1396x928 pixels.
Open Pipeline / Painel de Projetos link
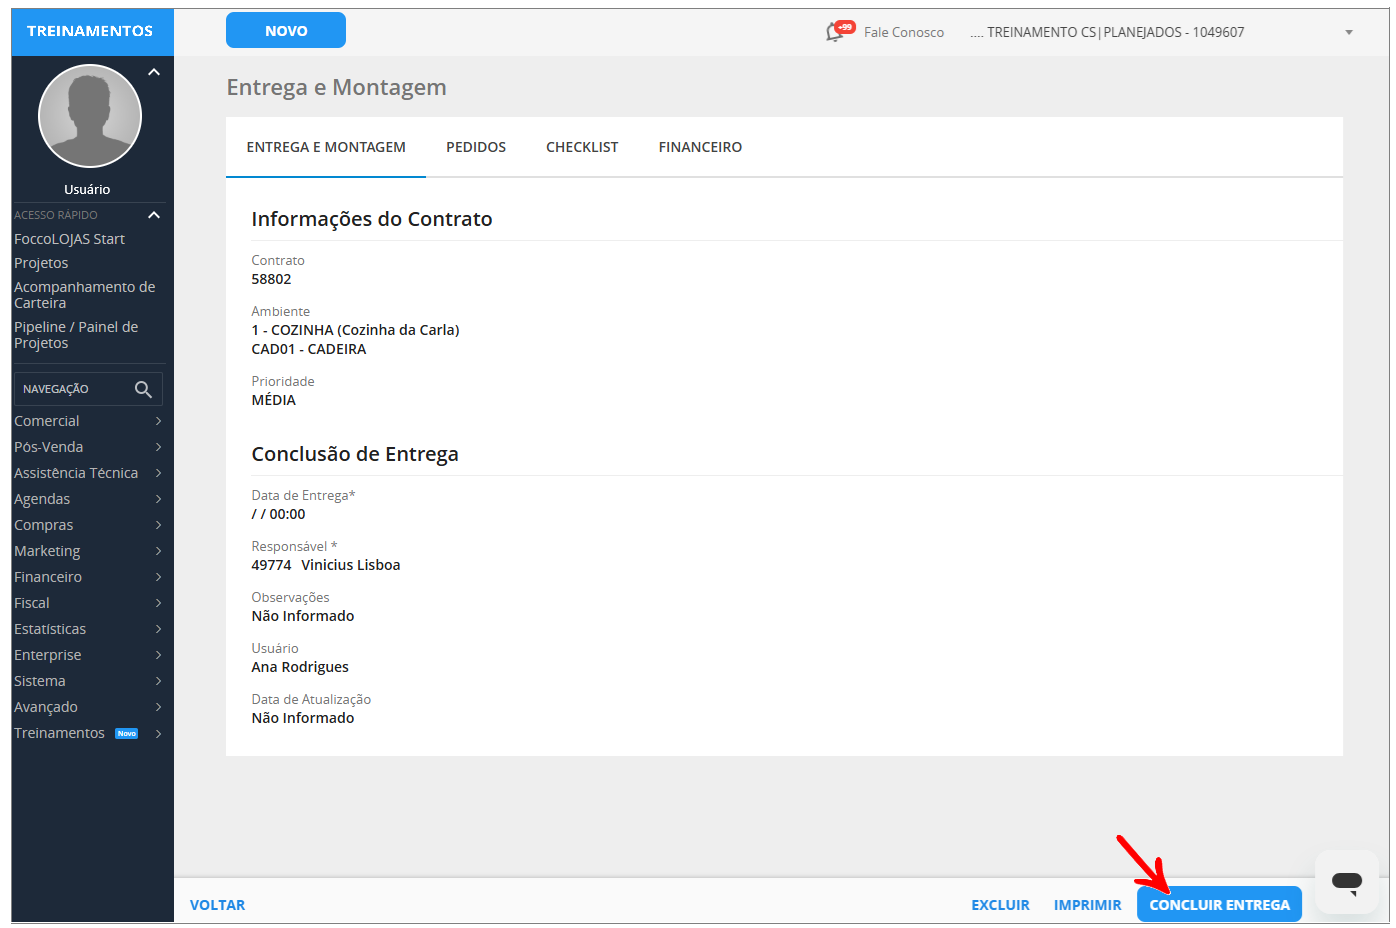click(x=76, y=335)
